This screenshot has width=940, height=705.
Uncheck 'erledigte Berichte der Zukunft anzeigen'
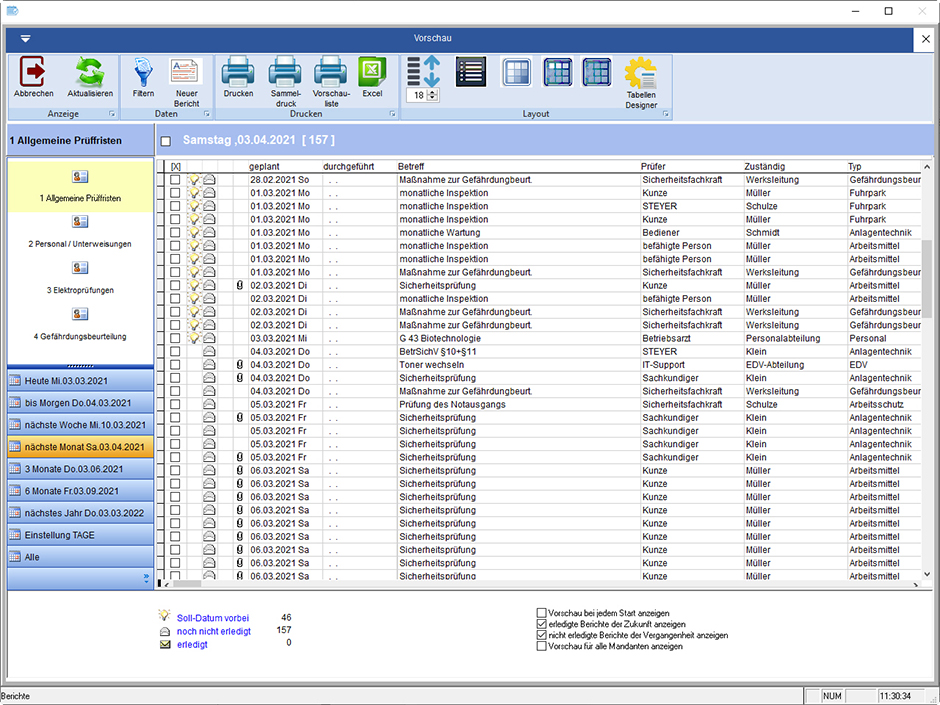(x=542, y=624)
